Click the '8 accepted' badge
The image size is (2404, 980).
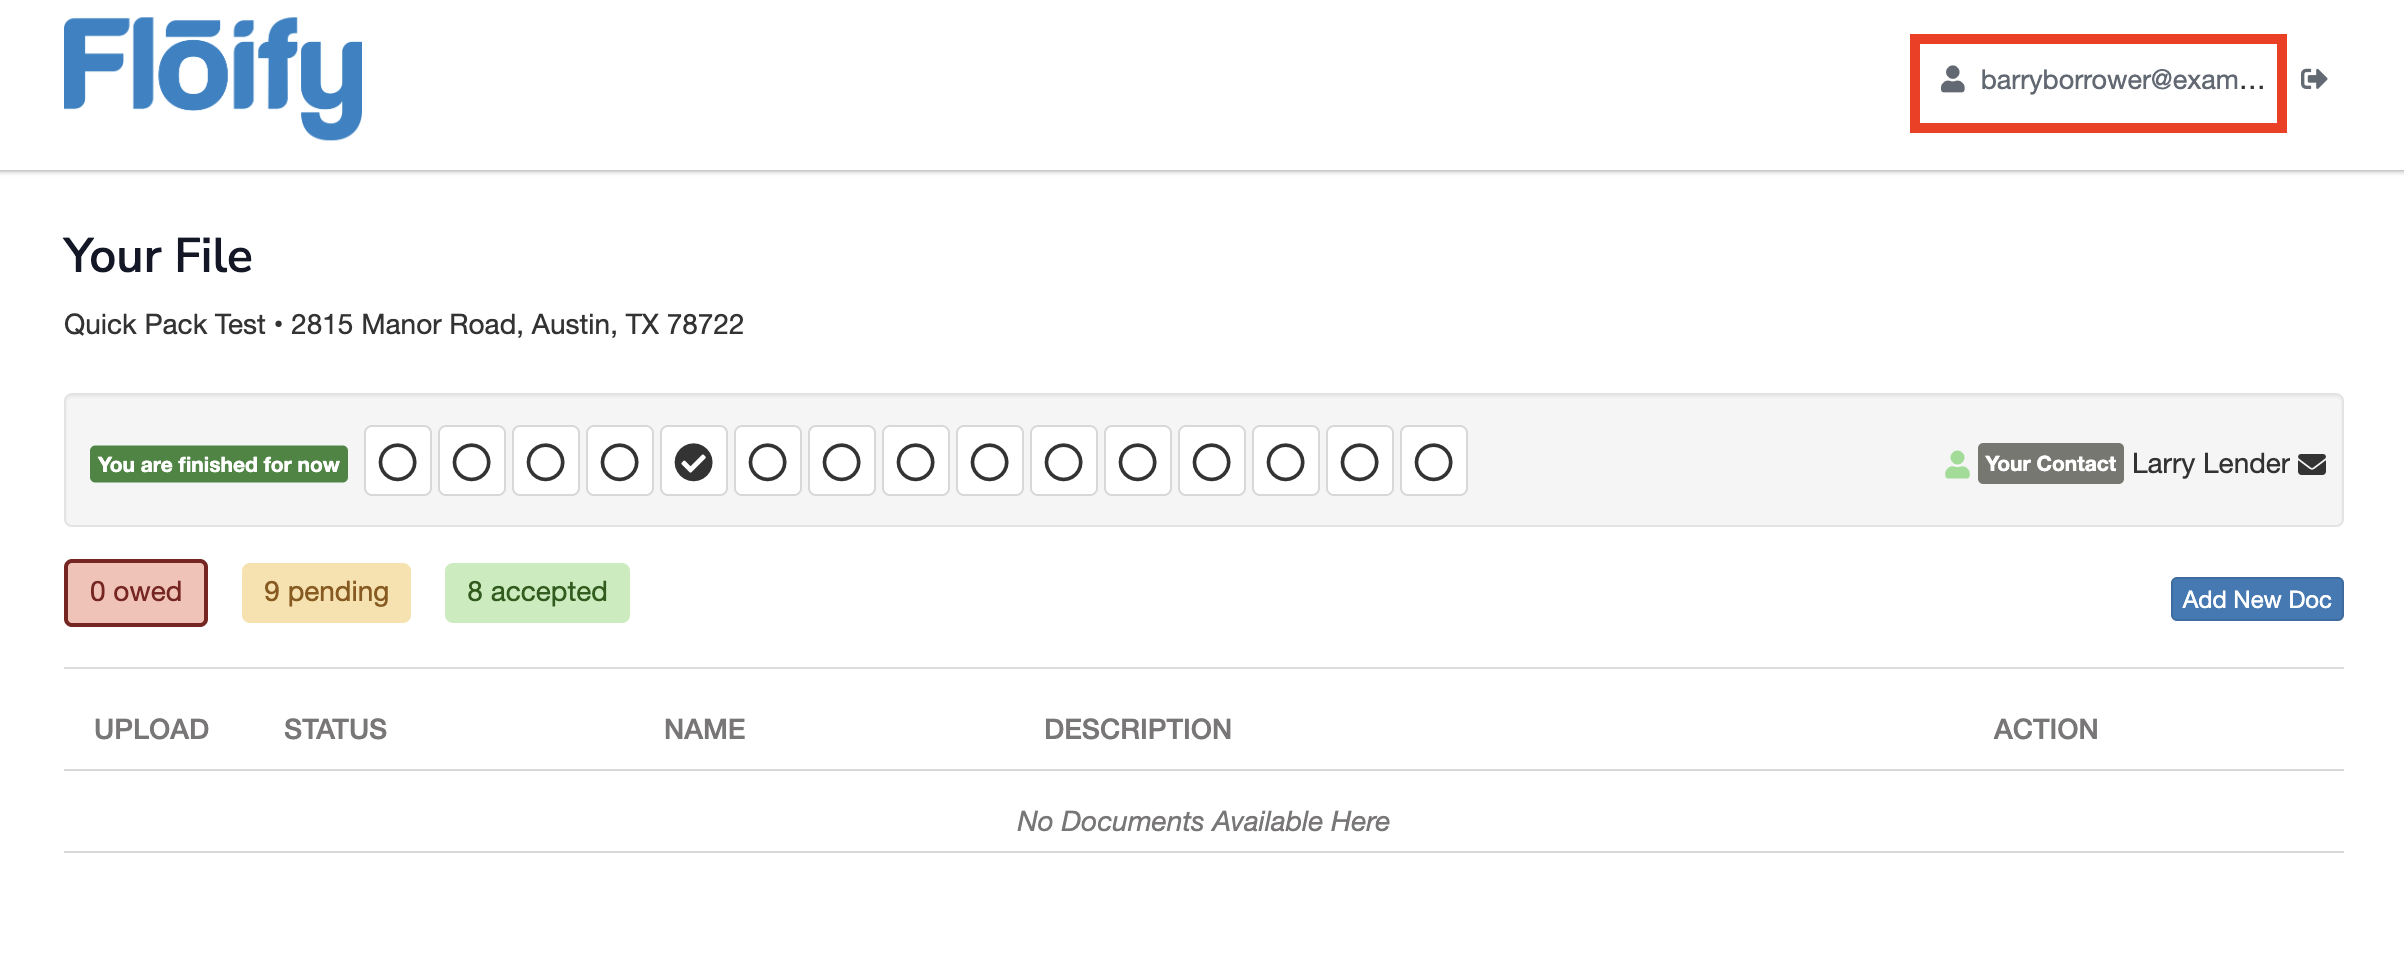click(537, 592)
